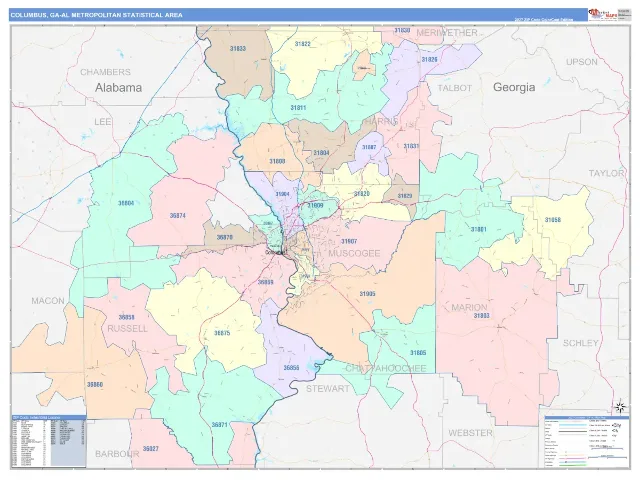Click the 'TAYLOR' county label
This screenshot has height=480, width=640.
[x=606, y=173]
